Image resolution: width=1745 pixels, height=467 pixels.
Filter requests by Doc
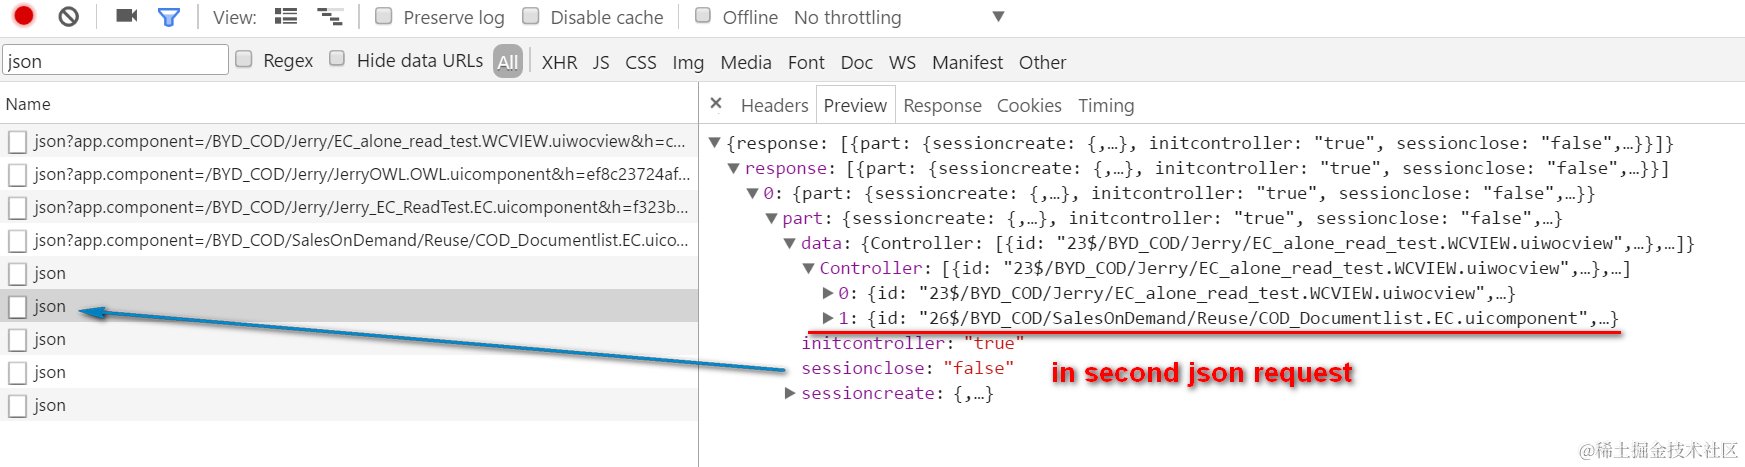(x=856, y=62)
